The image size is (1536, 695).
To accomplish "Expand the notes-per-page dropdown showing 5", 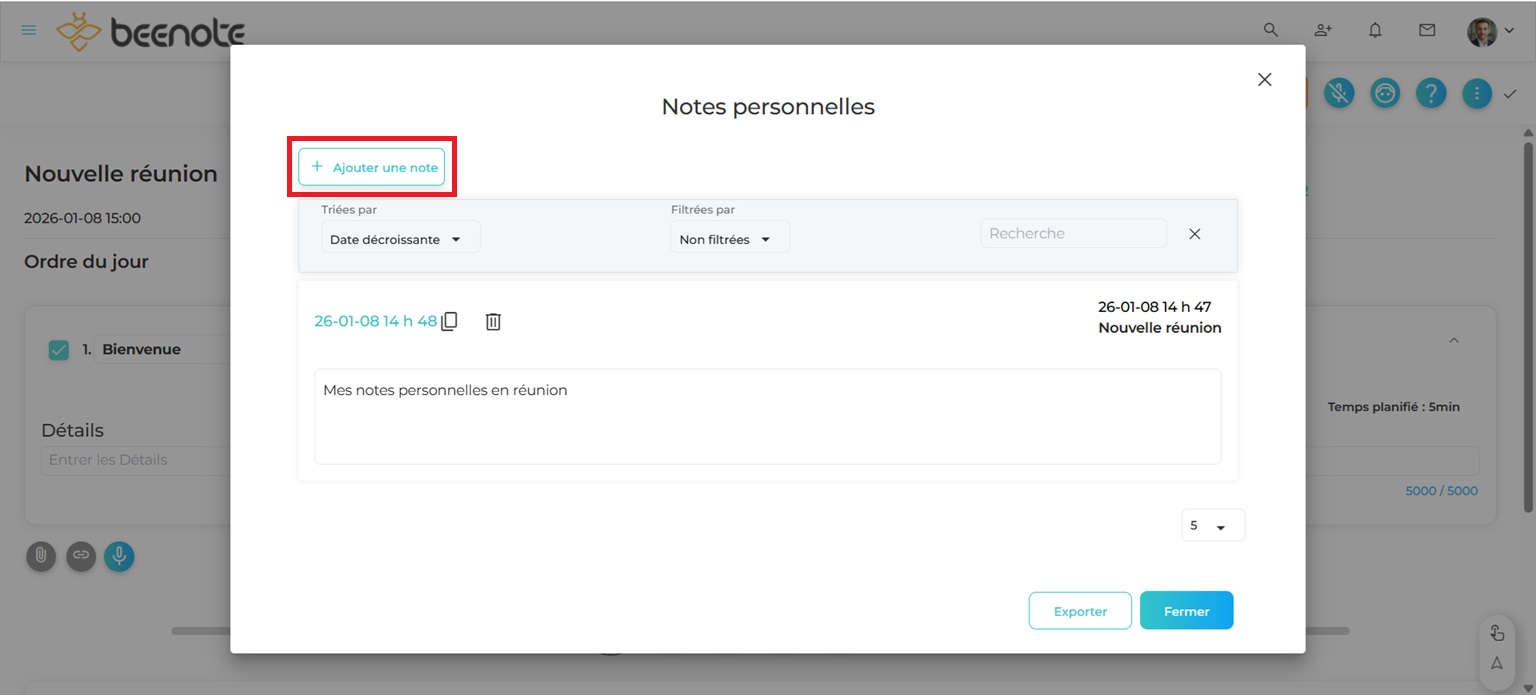I will click(1212, 526).
